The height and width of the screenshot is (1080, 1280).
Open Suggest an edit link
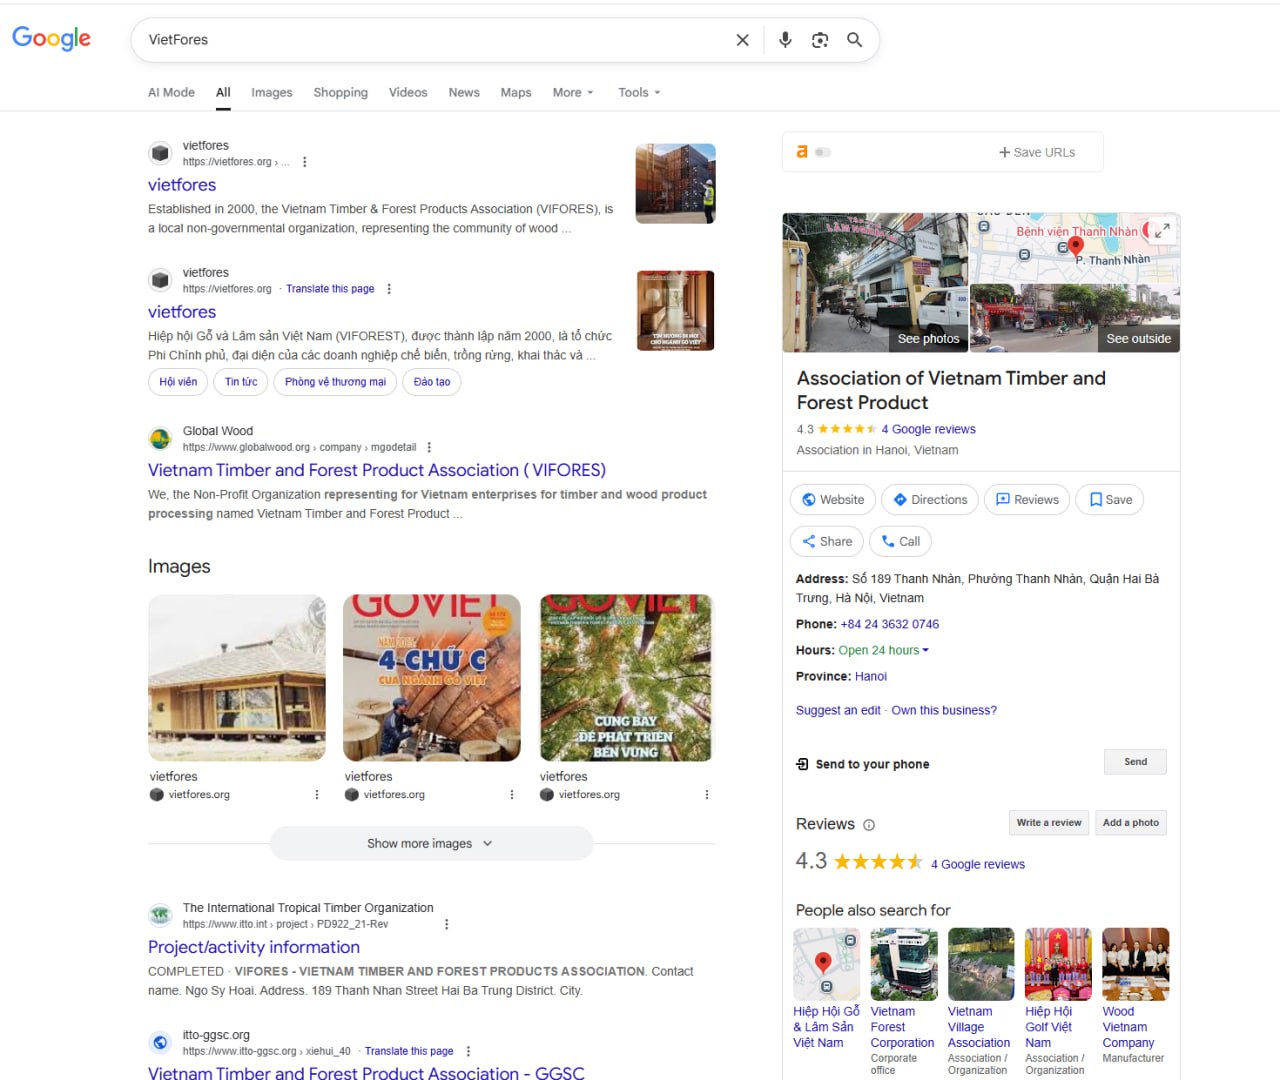838,710
